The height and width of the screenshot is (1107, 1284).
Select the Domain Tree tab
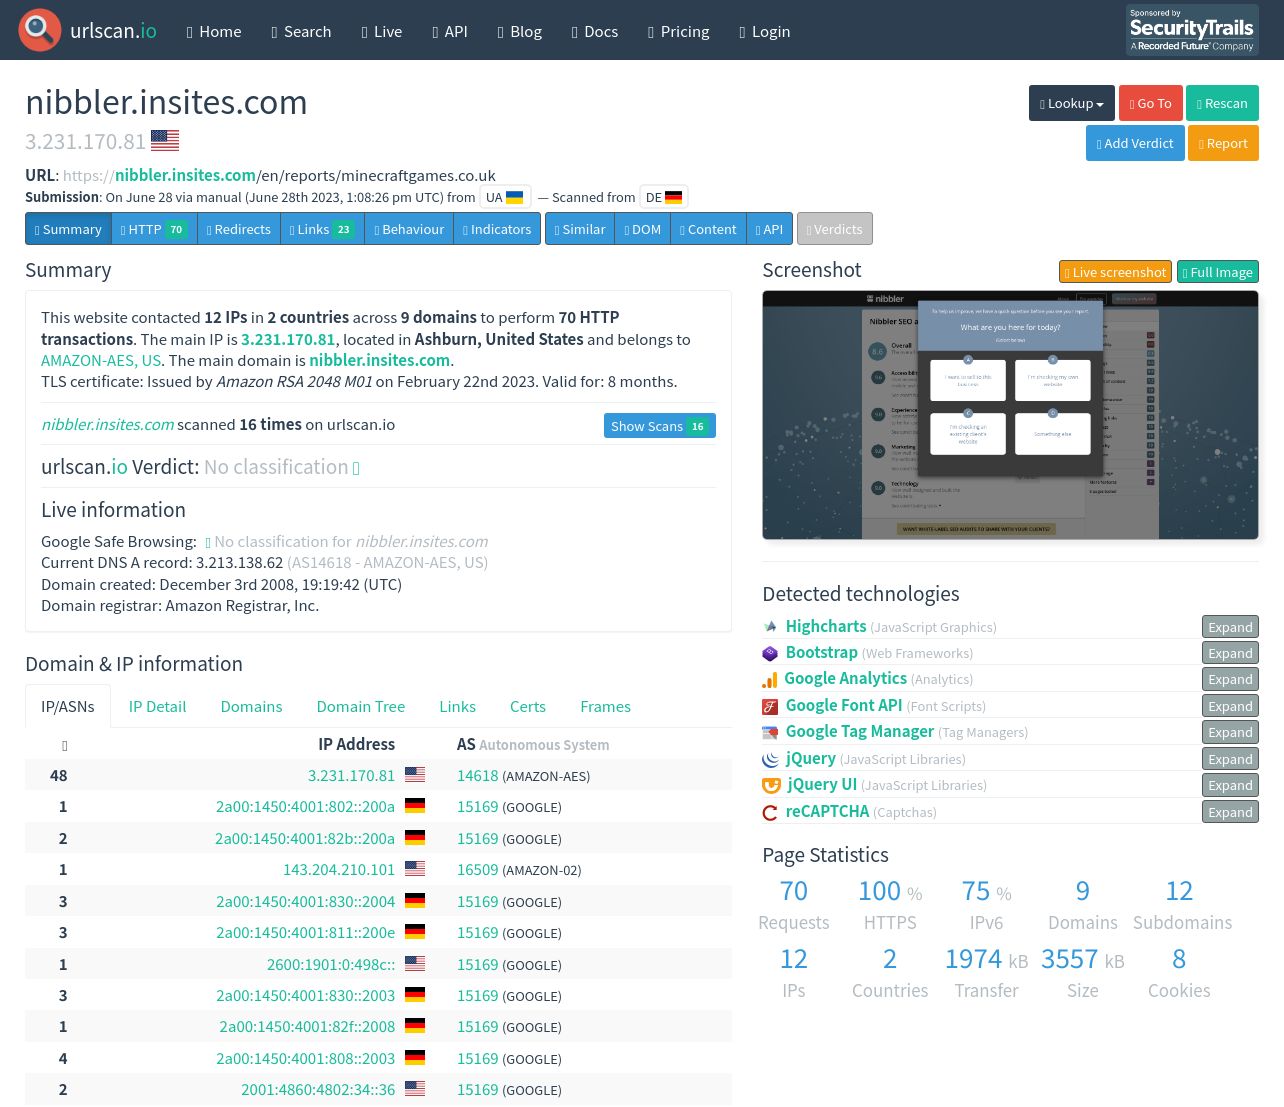pos(361,706)
